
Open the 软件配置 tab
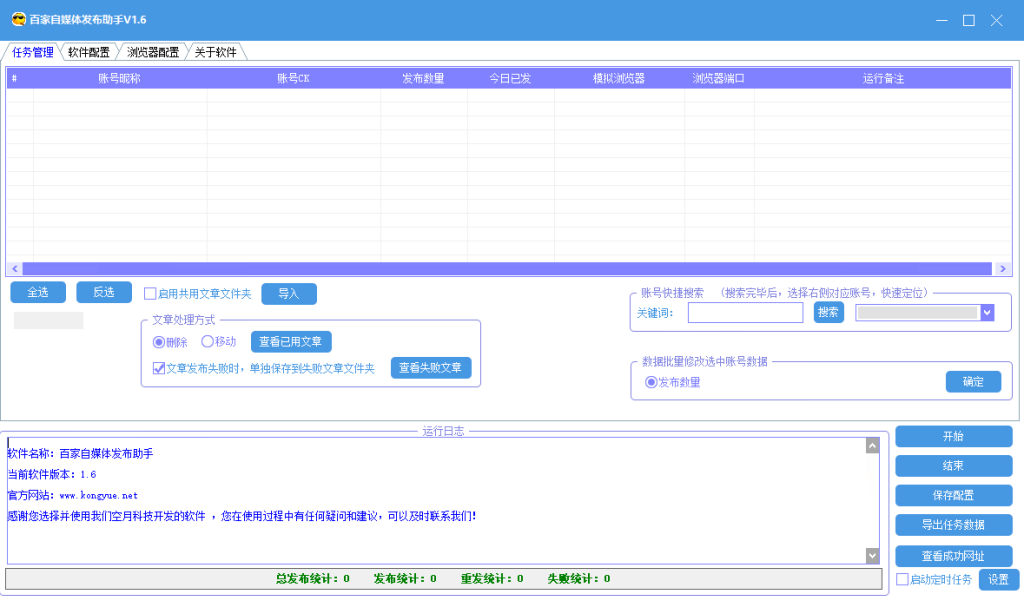pyautogui.click(x=89, y=52)
